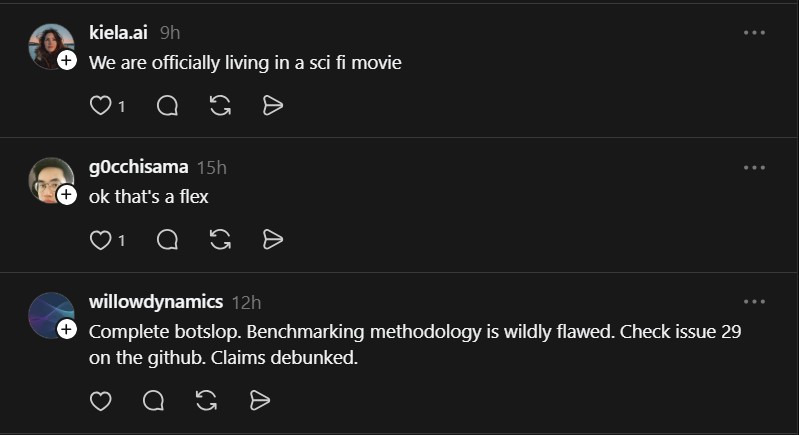This screenshot has height=435, width=799.
Task: Repost willowdynamics' benchmarking post
Action: [x=207, y=401]
